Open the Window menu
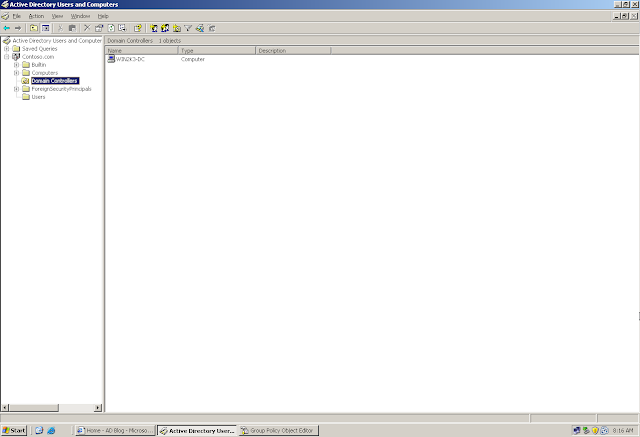Screen dimensions: 640x437 click(80, 16)
